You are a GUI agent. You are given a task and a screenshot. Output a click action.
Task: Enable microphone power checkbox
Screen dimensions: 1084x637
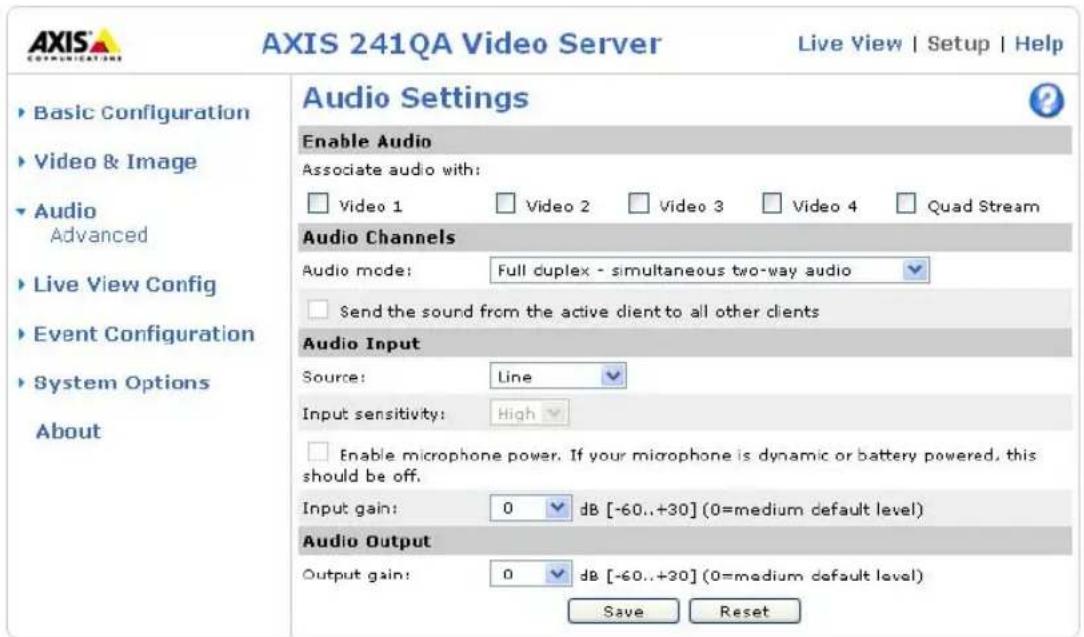(x=318, y=452)
